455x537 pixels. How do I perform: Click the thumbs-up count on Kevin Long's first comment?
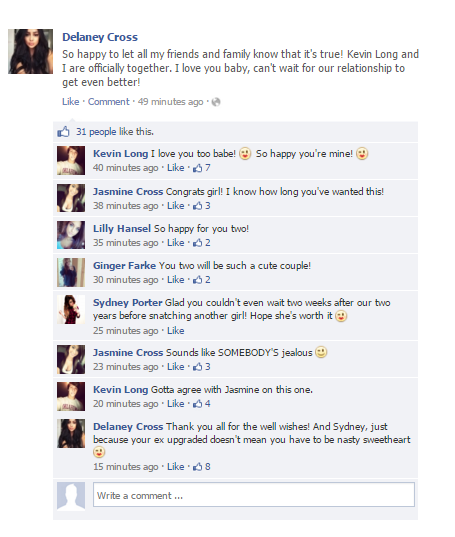tap(202, 168)
